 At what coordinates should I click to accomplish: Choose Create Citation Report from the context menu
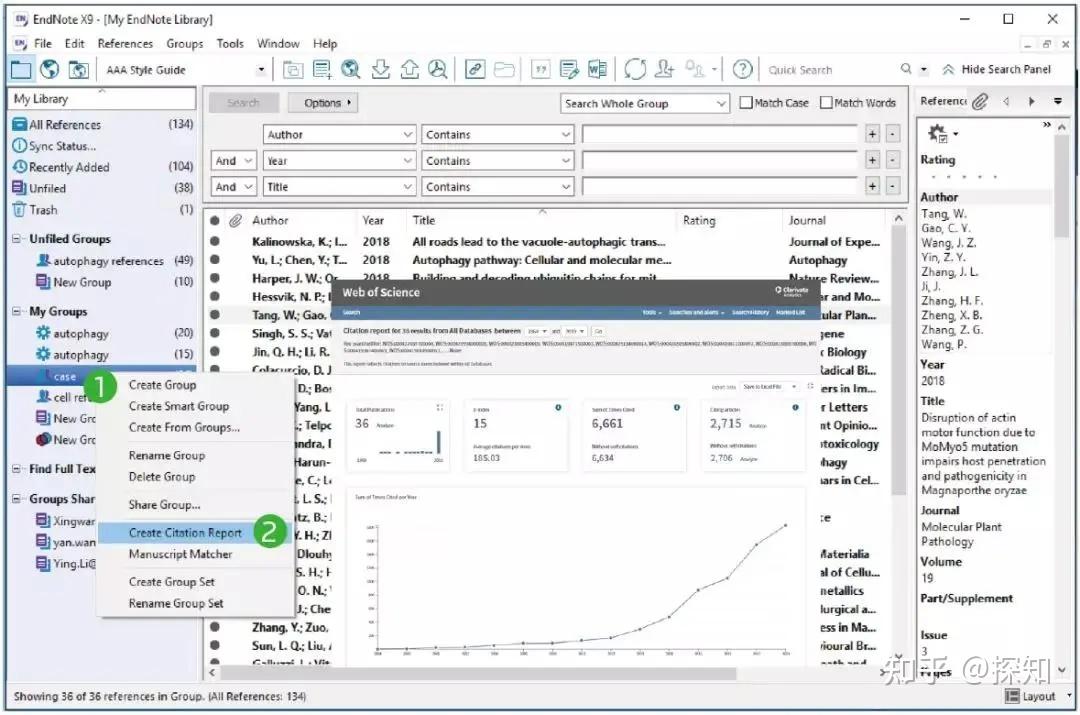coord(185,531)
